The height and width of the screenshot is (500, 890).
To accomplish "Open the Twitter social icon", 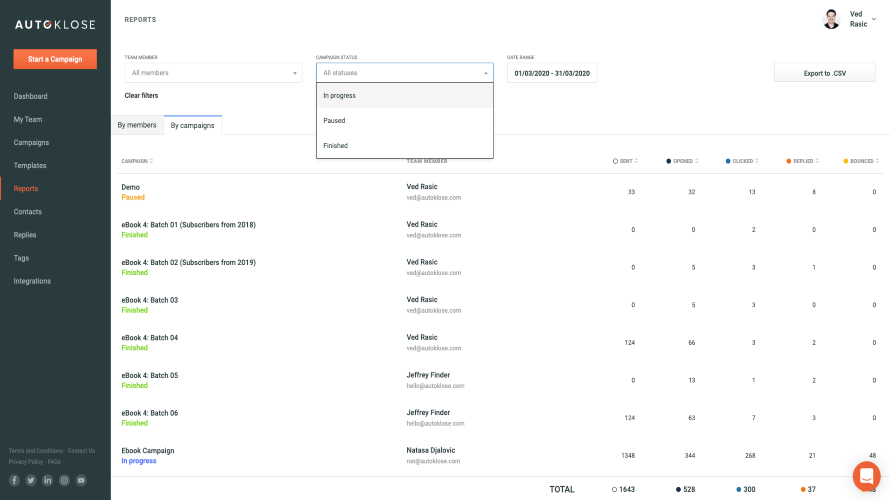I will [31, 480].
